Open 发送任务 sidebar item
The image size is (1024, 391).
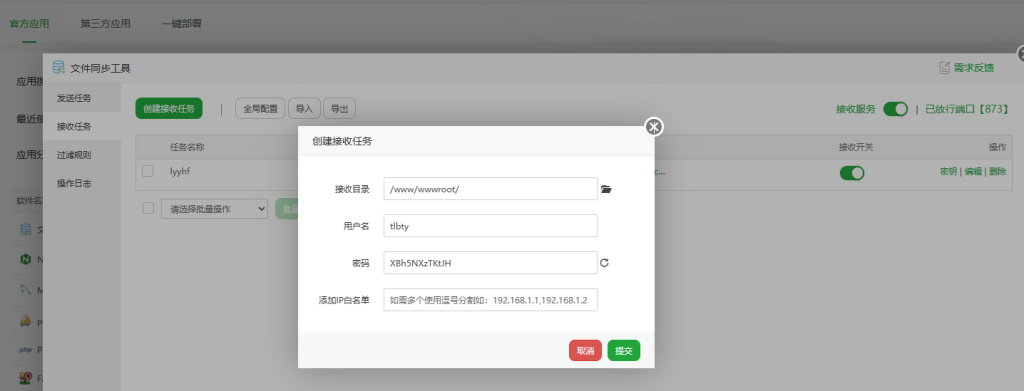pyautogui.click(x=82, y=98)
